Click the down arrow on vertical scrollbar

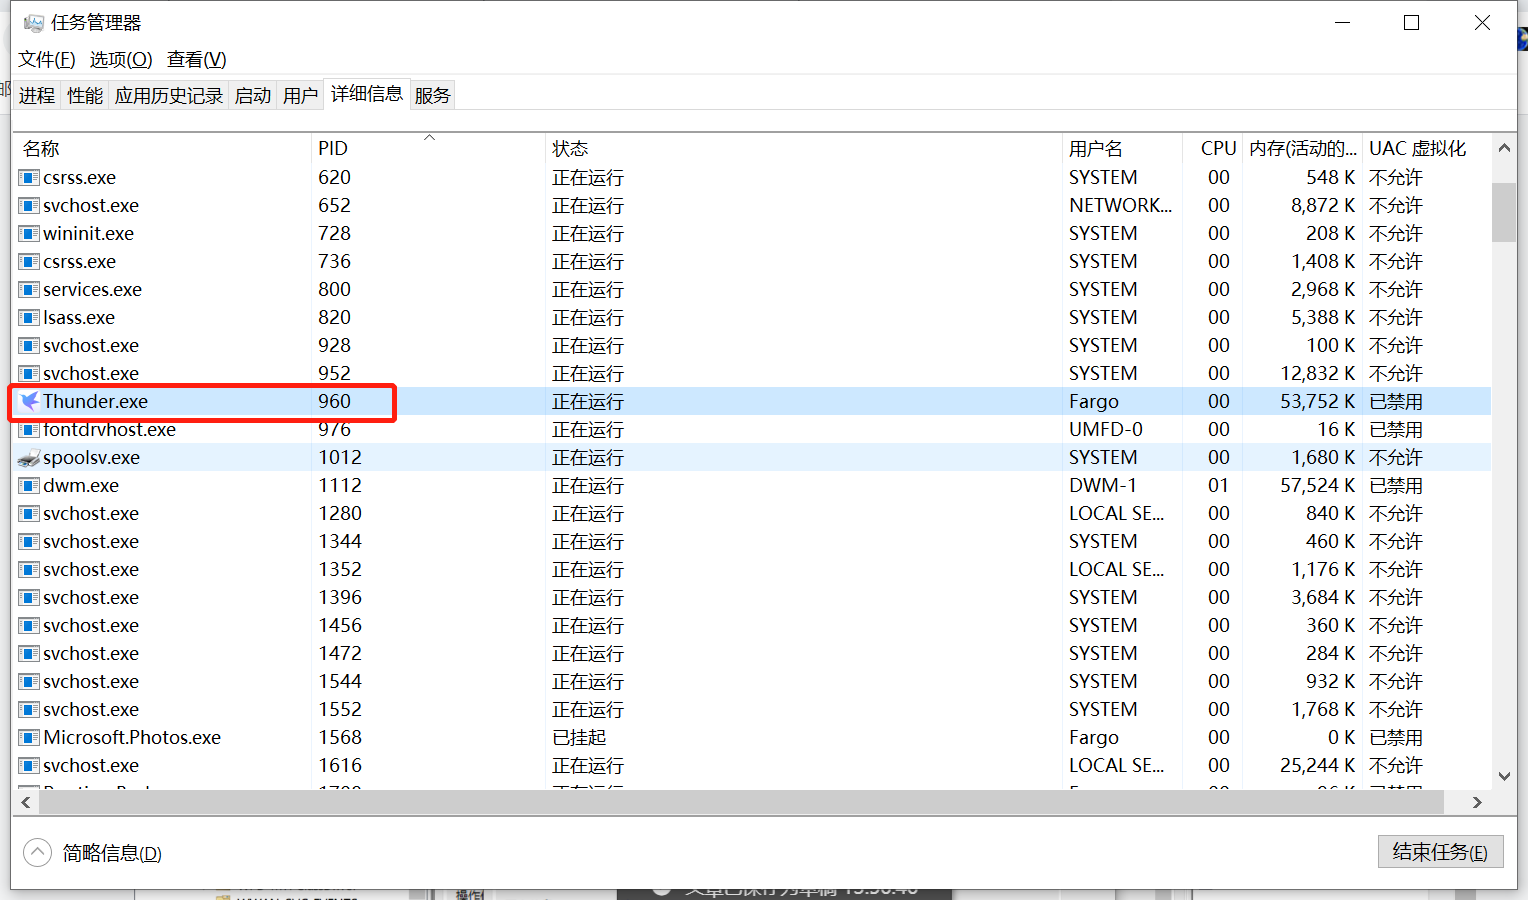pyautogui.click(x=1505, y=775)
